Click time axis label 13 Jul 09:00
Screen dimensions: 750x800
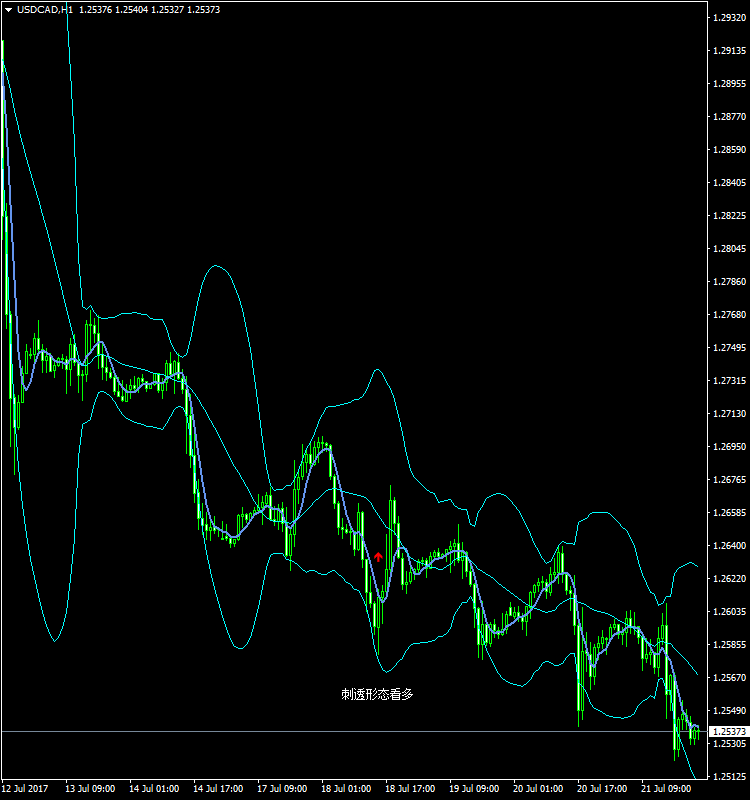(90, 789)
